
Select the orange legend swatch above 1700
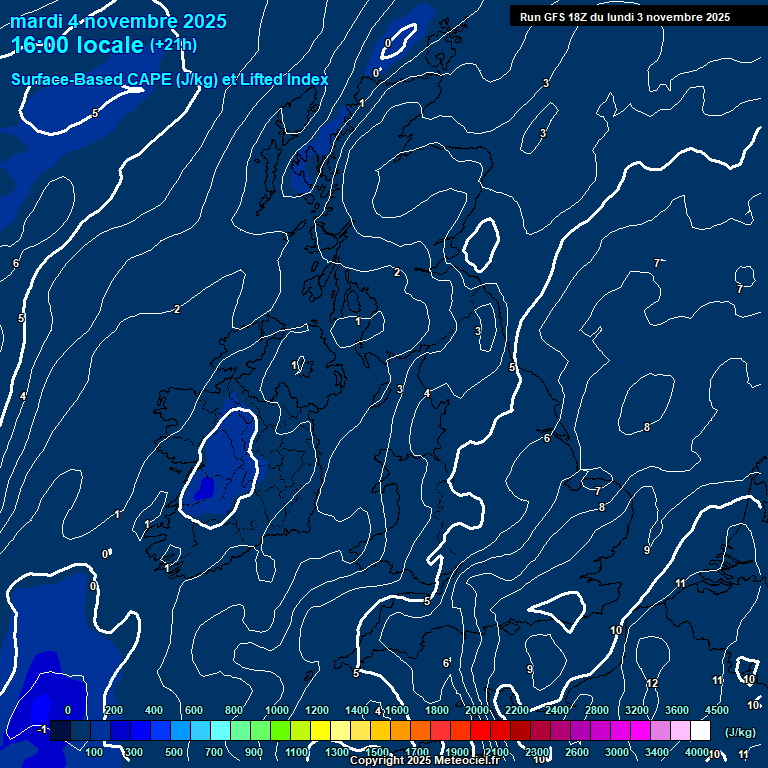click(400, 730)
